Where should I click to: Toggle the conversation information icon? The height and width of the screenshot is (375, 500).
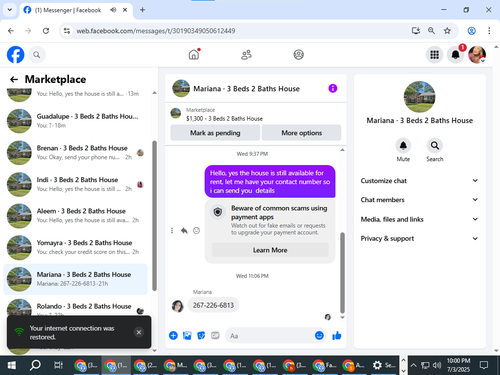point(333,88)
